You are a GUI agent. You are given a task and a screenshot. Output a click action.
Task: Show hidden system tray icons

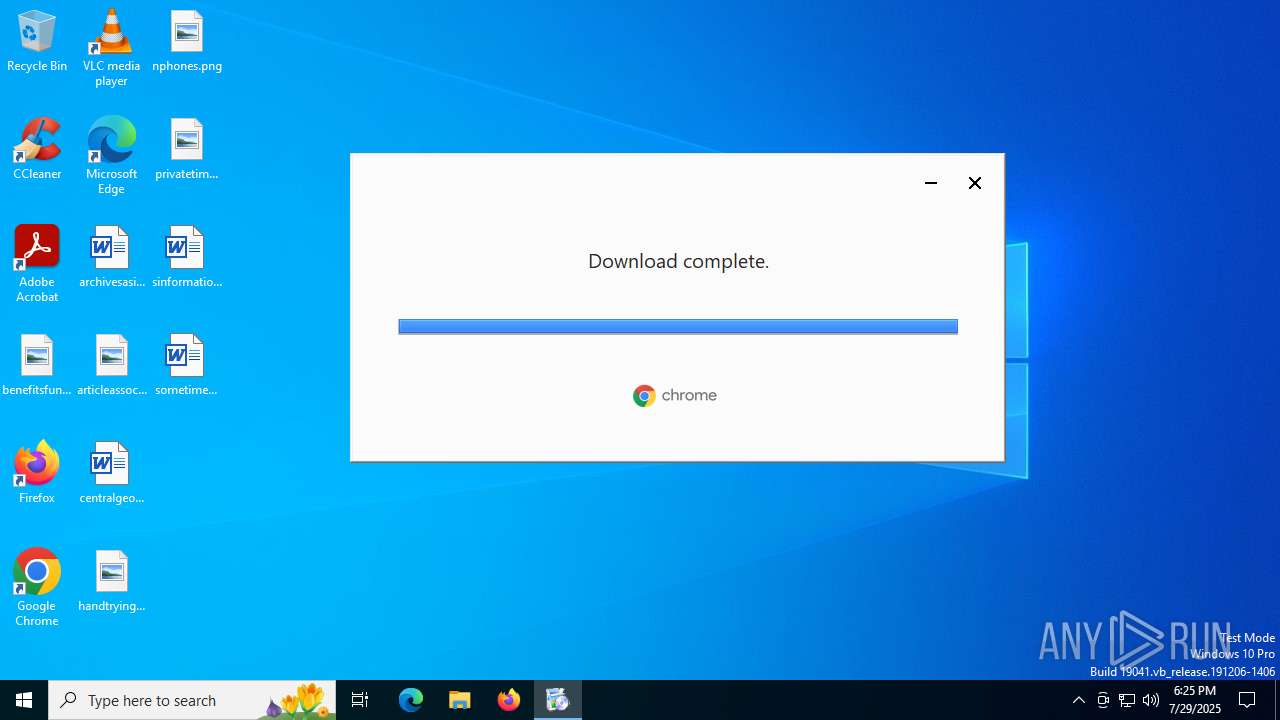click(1079, 700)
